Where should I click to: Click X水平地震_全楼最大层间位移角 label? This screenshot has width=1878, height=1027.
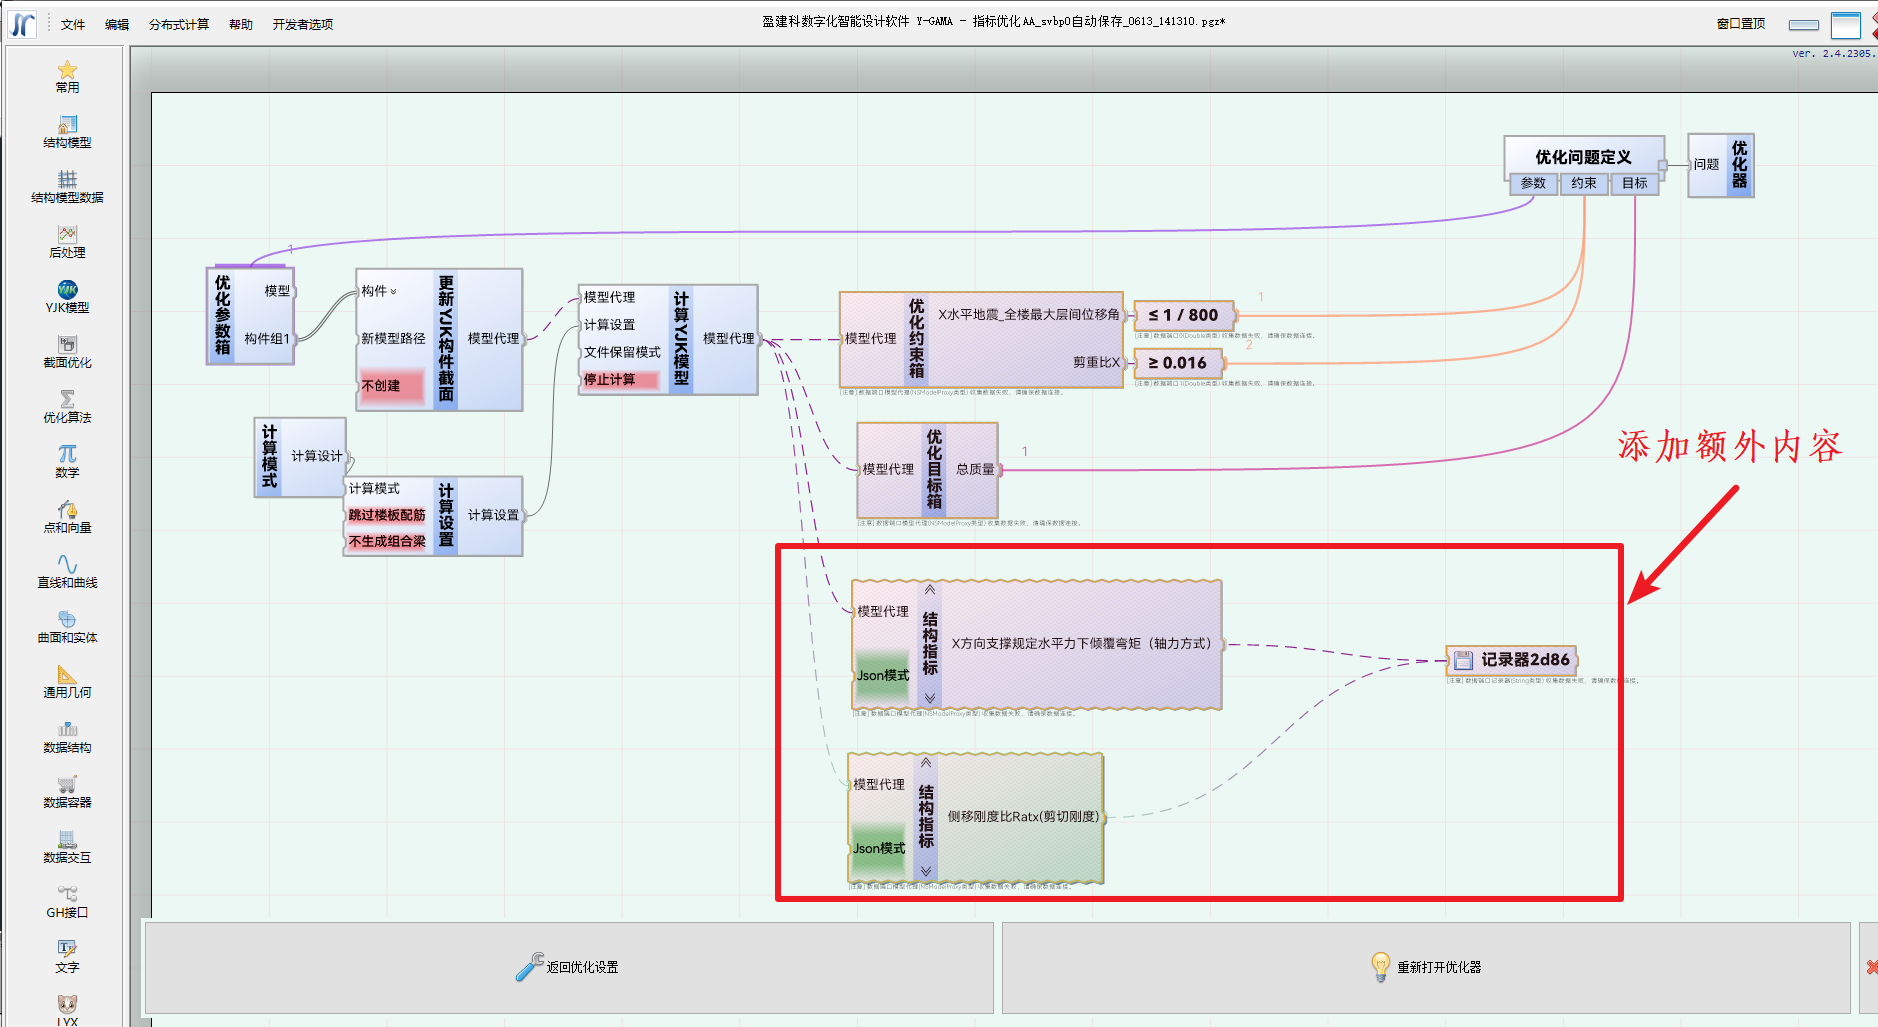[x=1029, y=315]
